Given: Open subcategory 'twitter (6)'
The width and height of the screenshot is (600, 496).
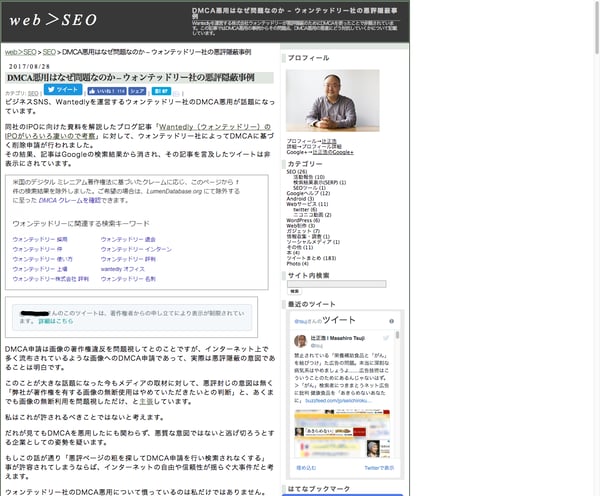Looking at the screenshot, I should coord(305,209).
